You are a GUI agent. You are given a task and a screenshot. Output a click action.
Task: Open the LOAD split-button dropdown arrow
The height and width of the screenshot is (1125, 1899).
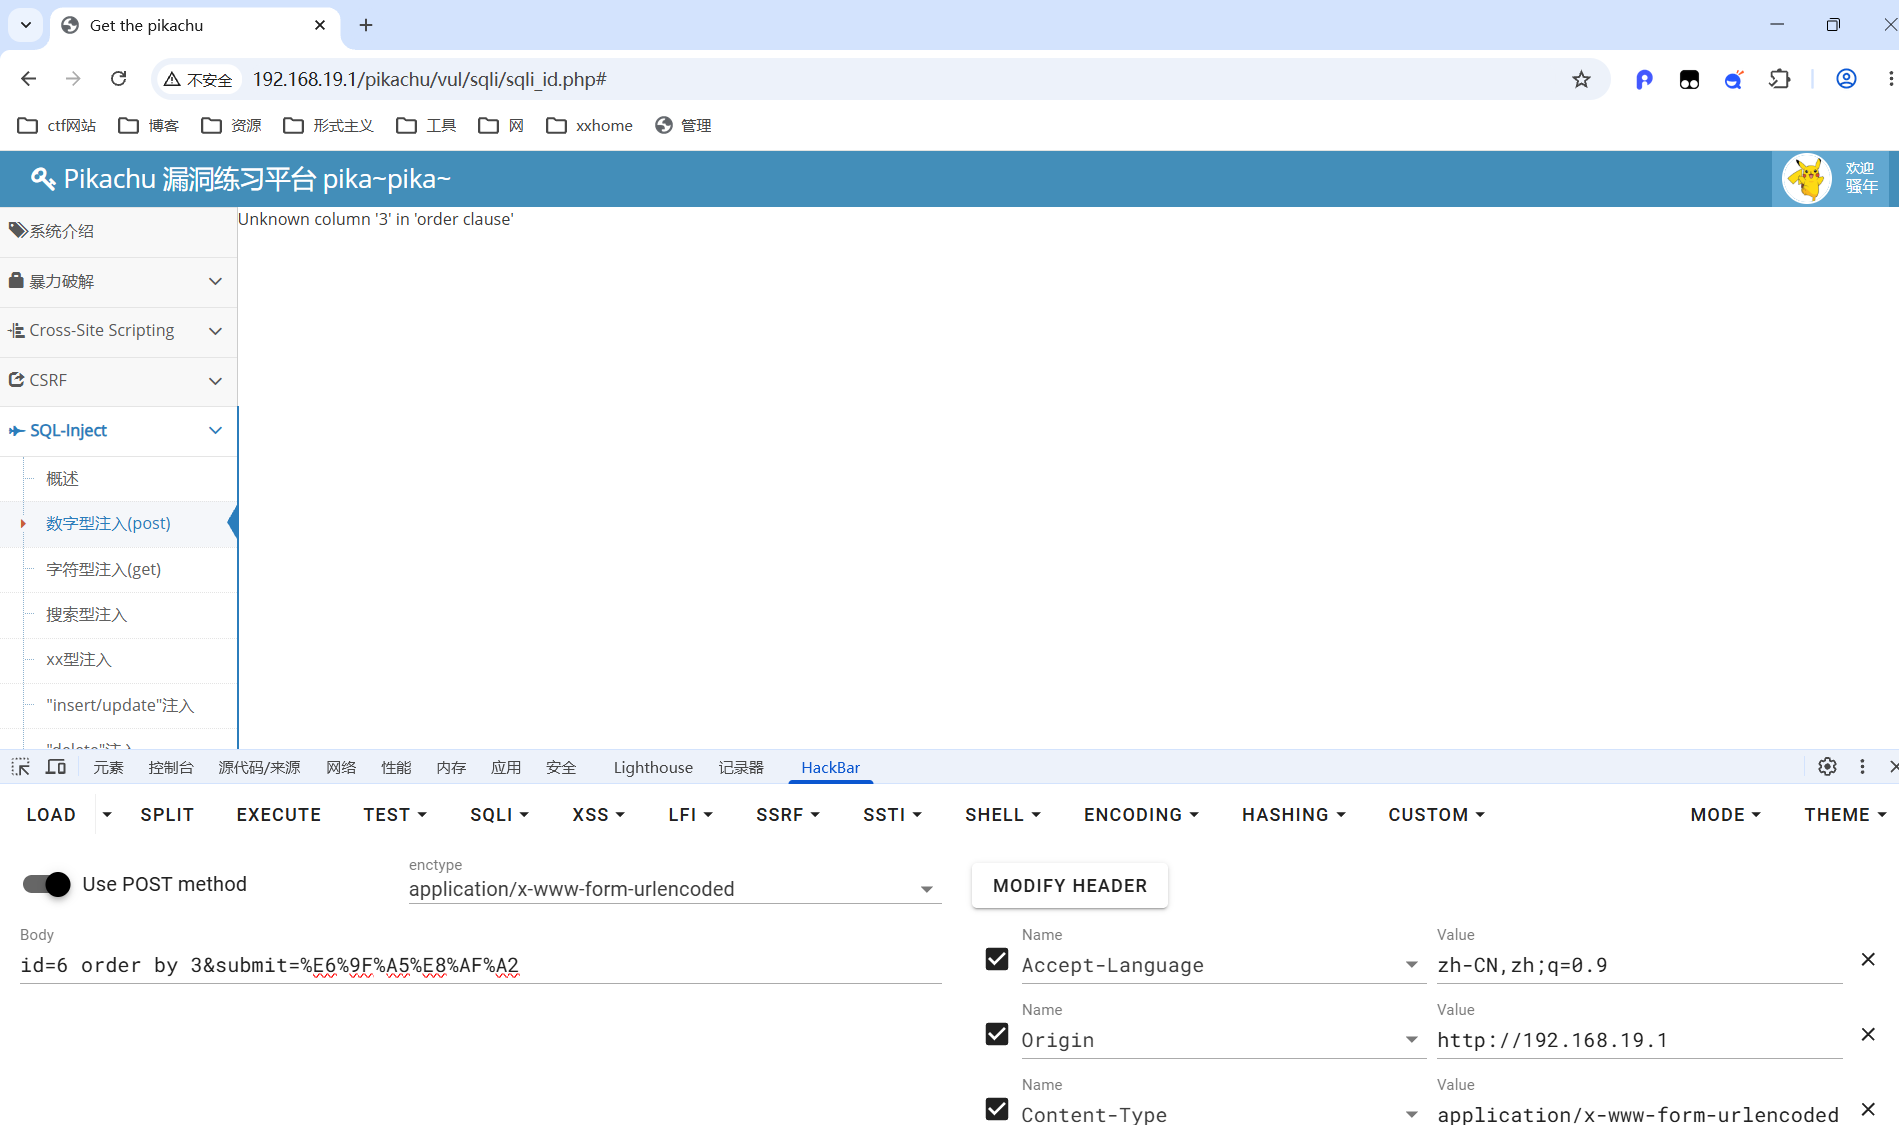click(x=107, y=815)
